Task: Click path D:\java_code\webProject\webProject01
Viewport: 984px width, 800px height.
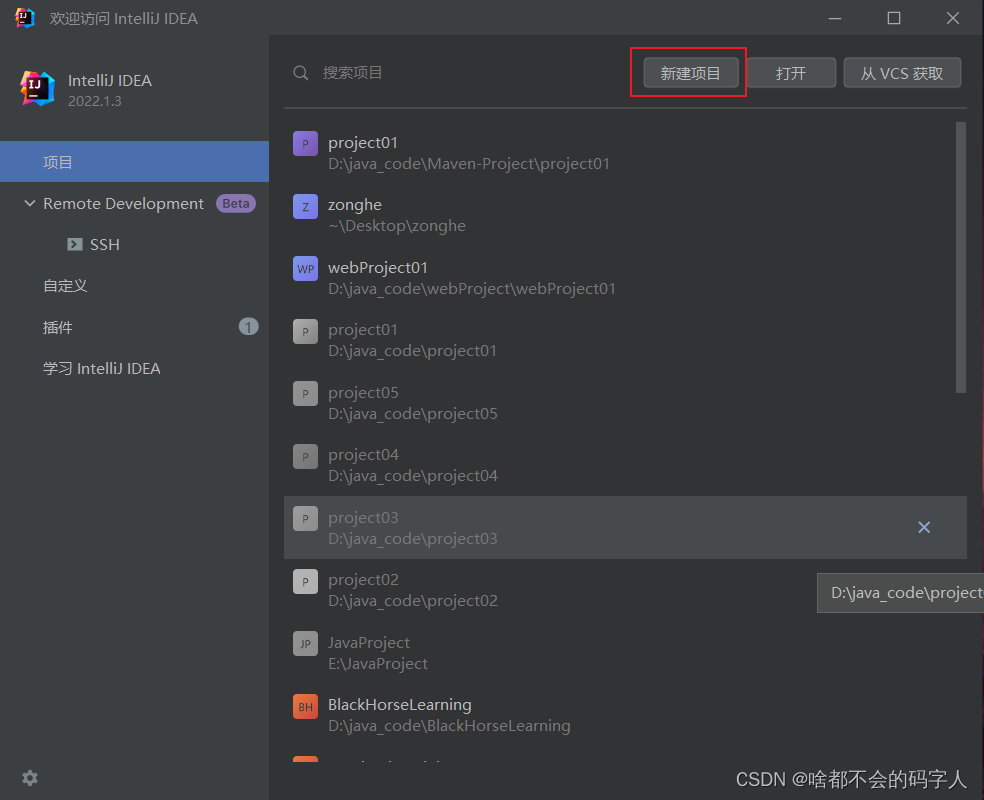Action: tap(472, 289)
